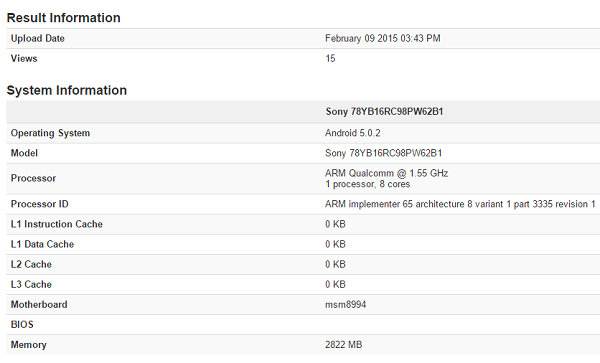The height and width of the screenshot is (363, 600).
Task: Click the 2822 MB memory value
Action: tap(344, 345)
